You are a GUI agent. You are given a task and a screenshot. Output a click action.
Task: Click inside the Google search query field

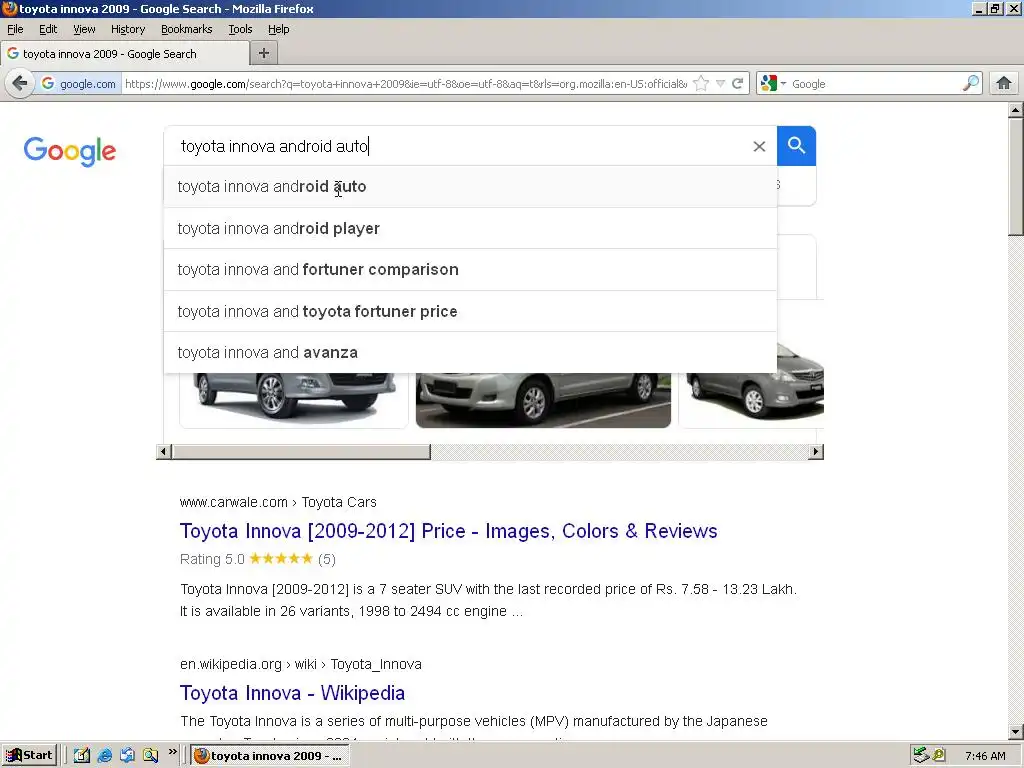457,146
